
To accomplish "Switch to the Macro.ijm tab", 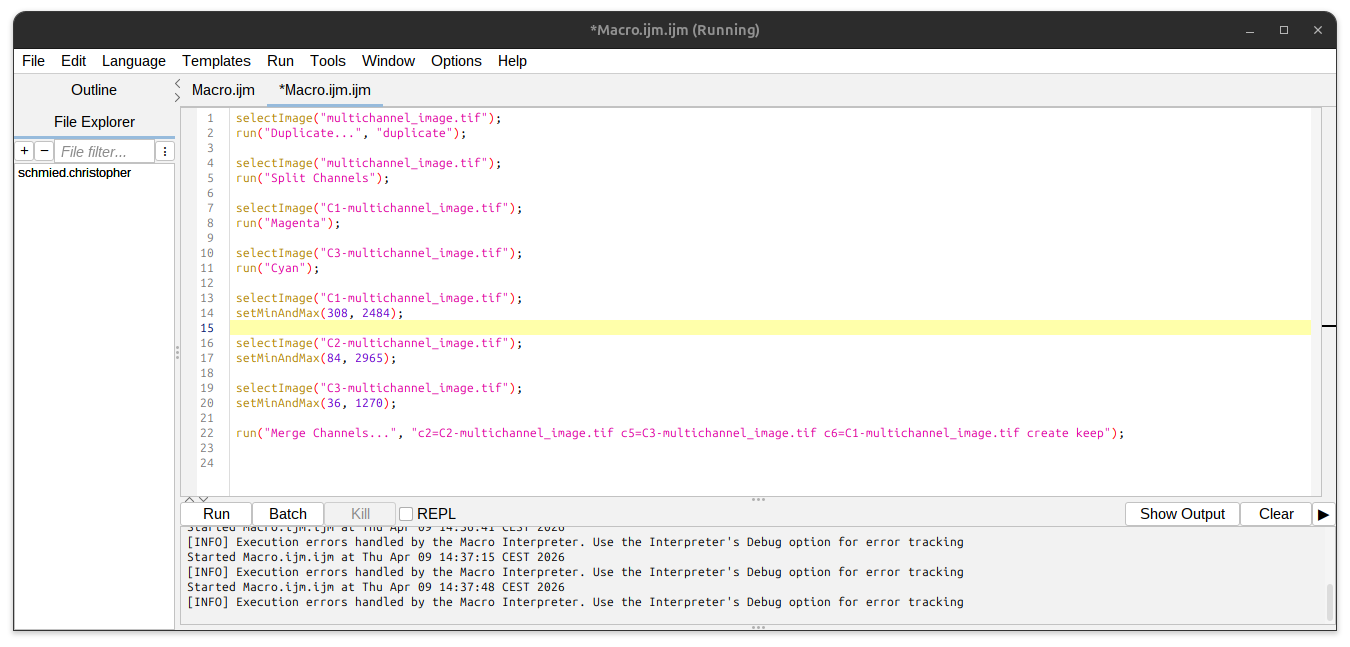I will point(223,90).
